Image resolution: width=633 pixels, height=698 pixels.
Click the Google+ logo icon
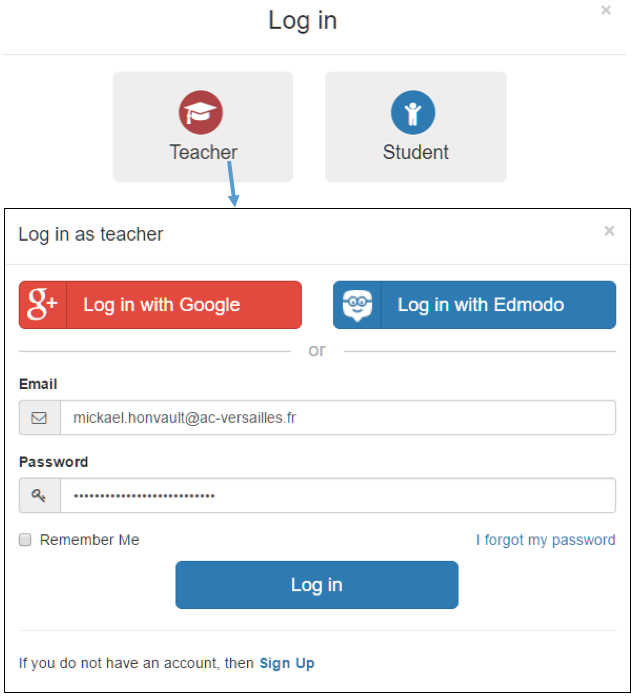point(43,305)
